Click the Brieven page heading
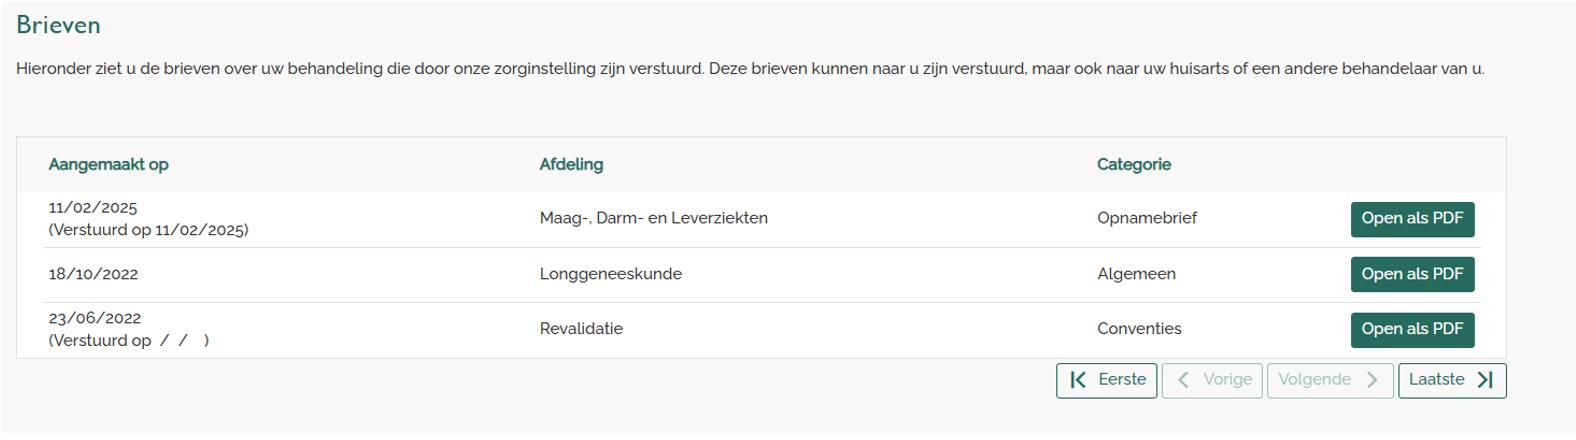Screen dimensions: 1576x440 pyautogui.click(x=58, y=25)
